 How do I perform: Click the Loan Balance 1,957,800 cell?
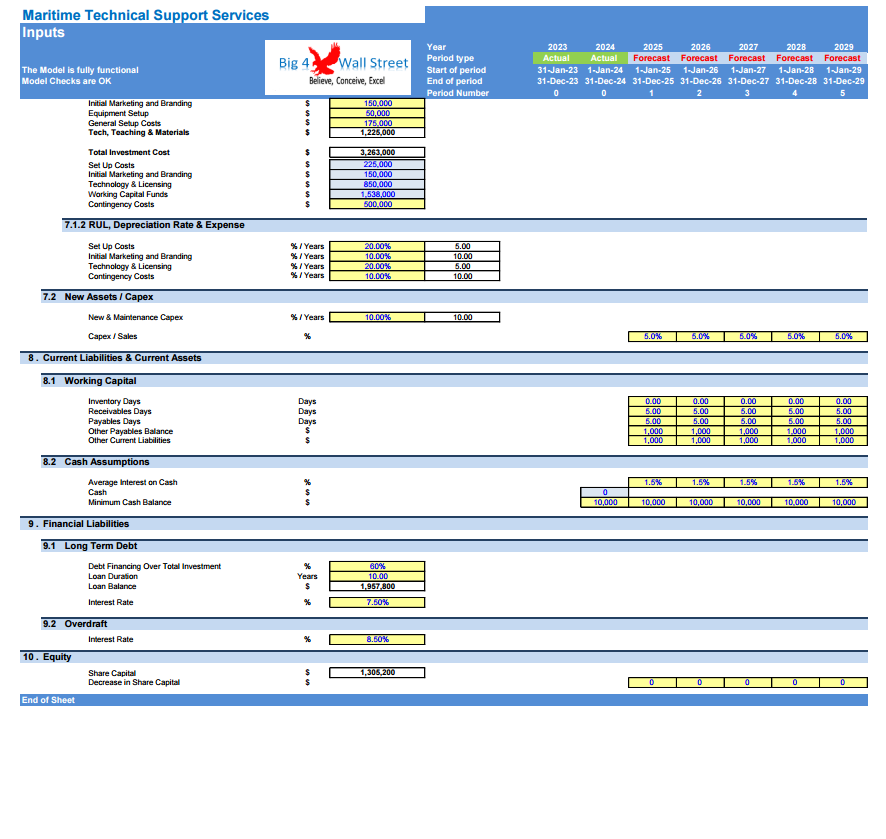(377, 586)
